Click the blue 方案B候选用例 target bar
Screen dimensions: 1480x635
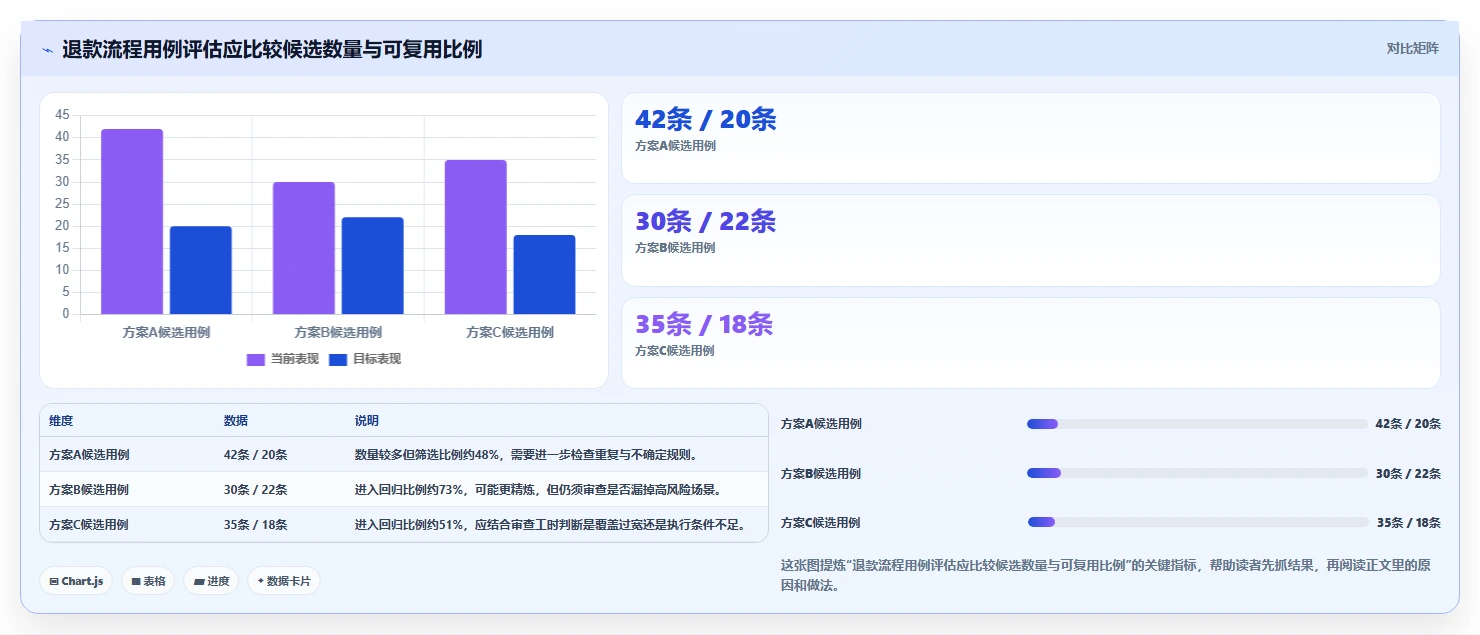(373, 266)
